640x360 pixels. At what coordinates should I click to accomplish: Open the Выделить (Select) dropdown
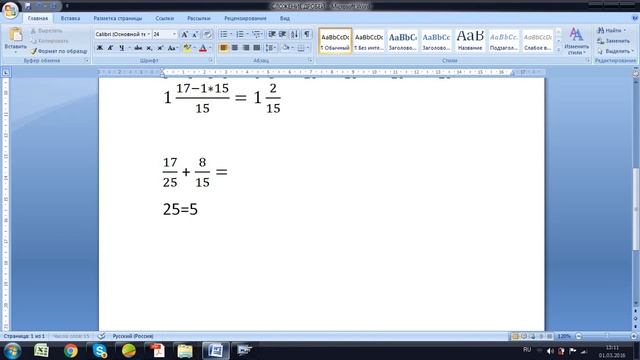click(x=615, y=51)
